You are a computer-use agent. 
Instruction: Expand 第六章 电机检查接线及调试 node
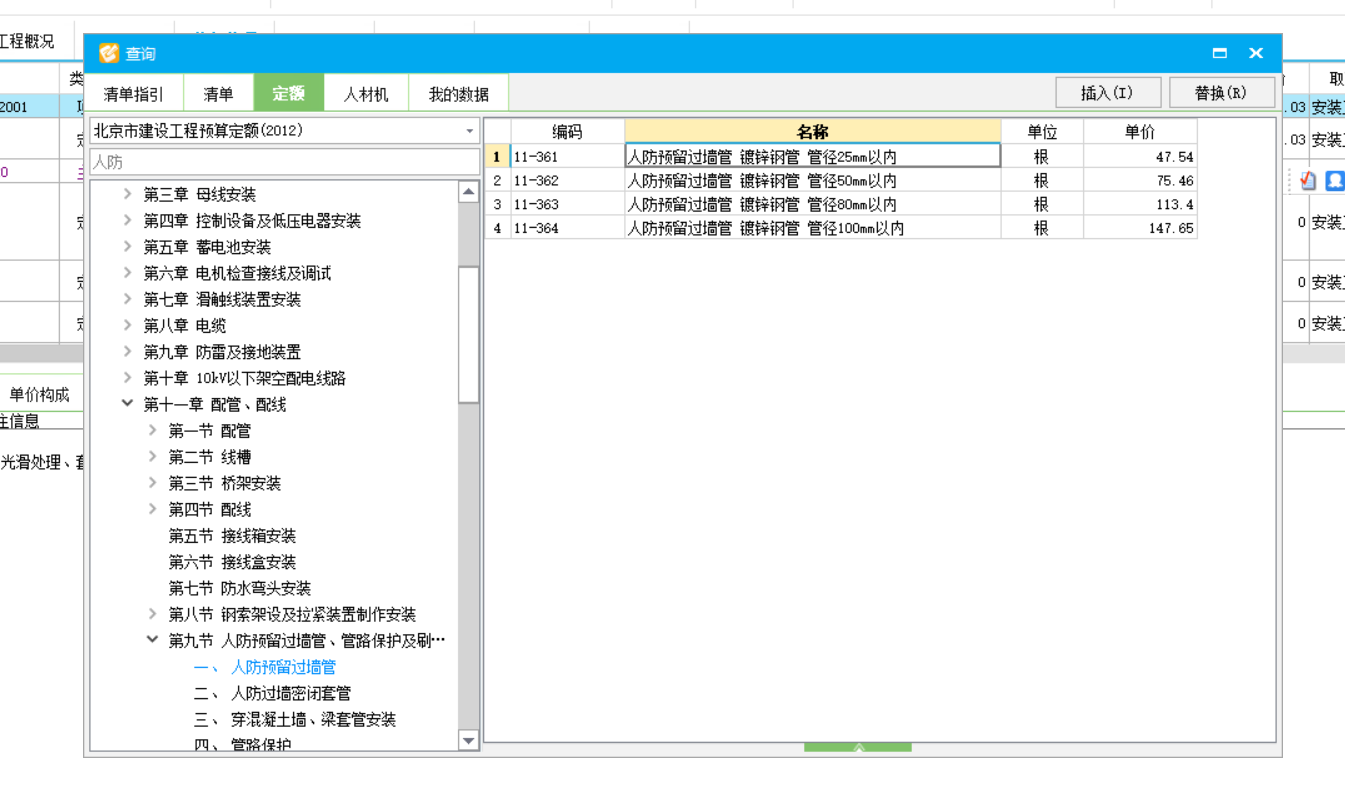[x=127, y=272]
